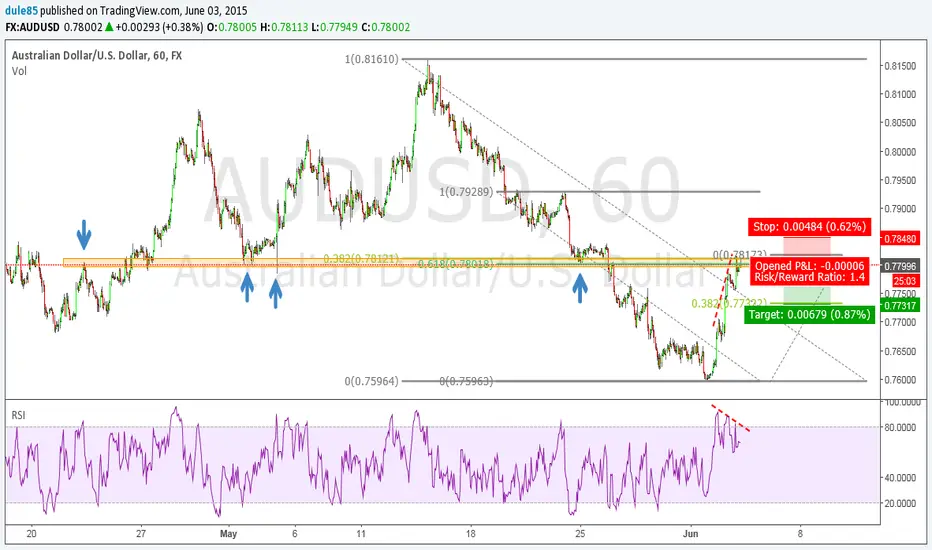Click the date axis label 18
The height and width of the screenshot is (550, 932).
[x=471, y=533]
